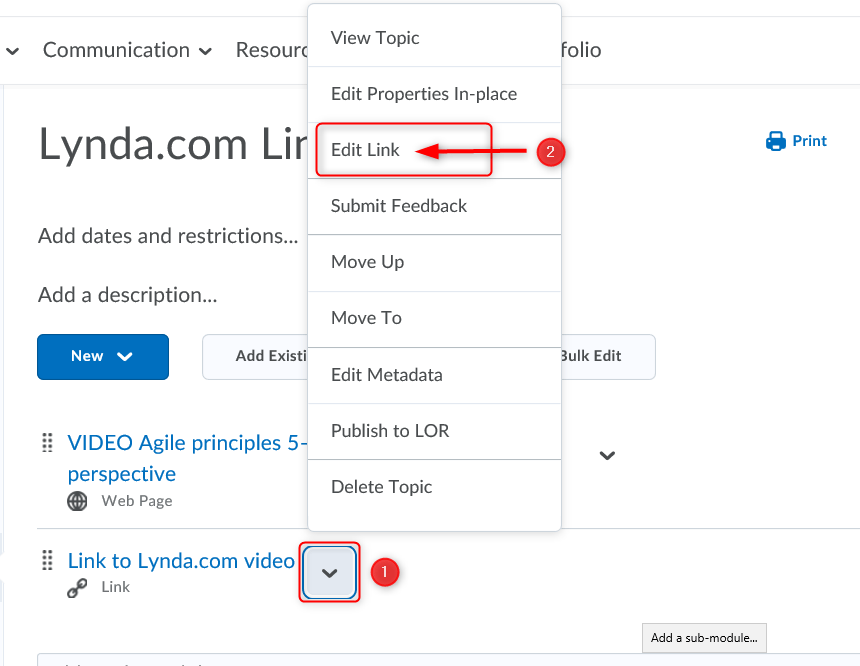Click the chain Link type icon
Screen dimensions: 860x666
[77, 588]
